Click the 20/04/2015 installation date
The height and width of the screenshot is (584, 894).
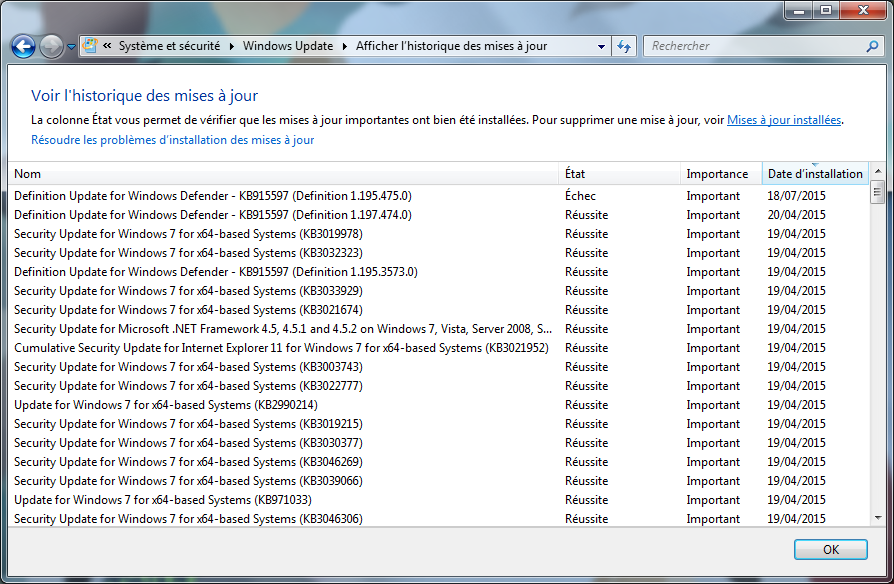coord(797,215)
